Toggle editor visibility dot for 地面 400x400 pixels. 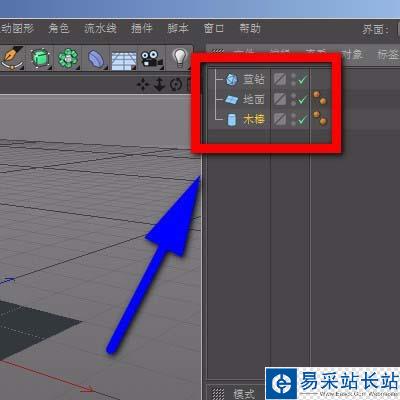click(293, 96)
